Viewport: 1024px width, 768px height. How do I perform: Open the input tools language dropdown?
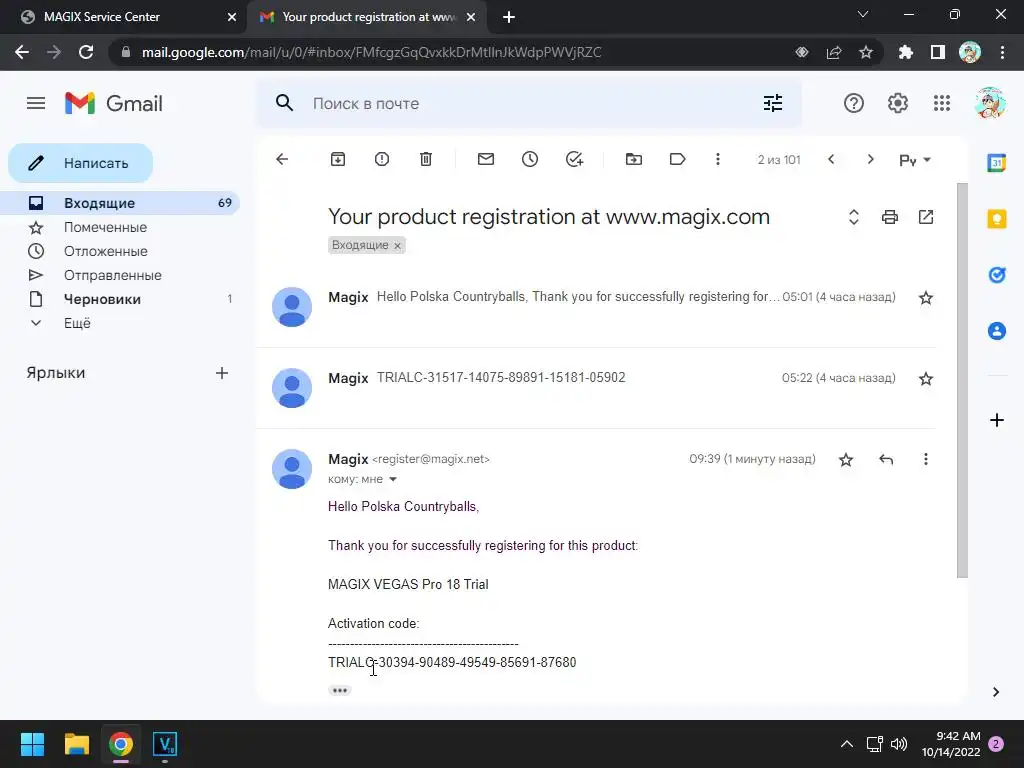(915, 160)
